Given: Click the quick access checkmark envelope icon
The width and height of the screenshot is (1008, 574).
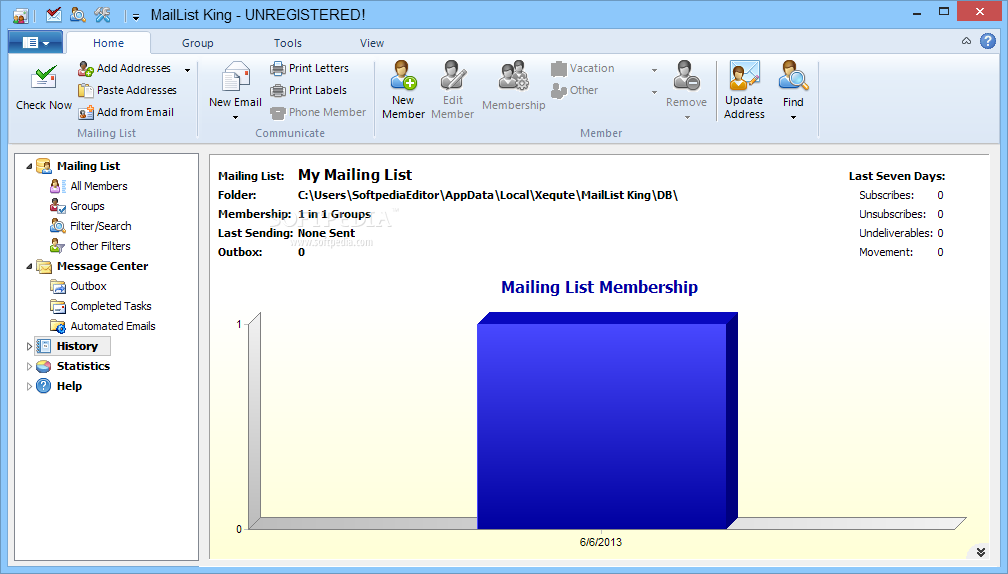Looking at the screenshot, I should (x=54, y=14).
